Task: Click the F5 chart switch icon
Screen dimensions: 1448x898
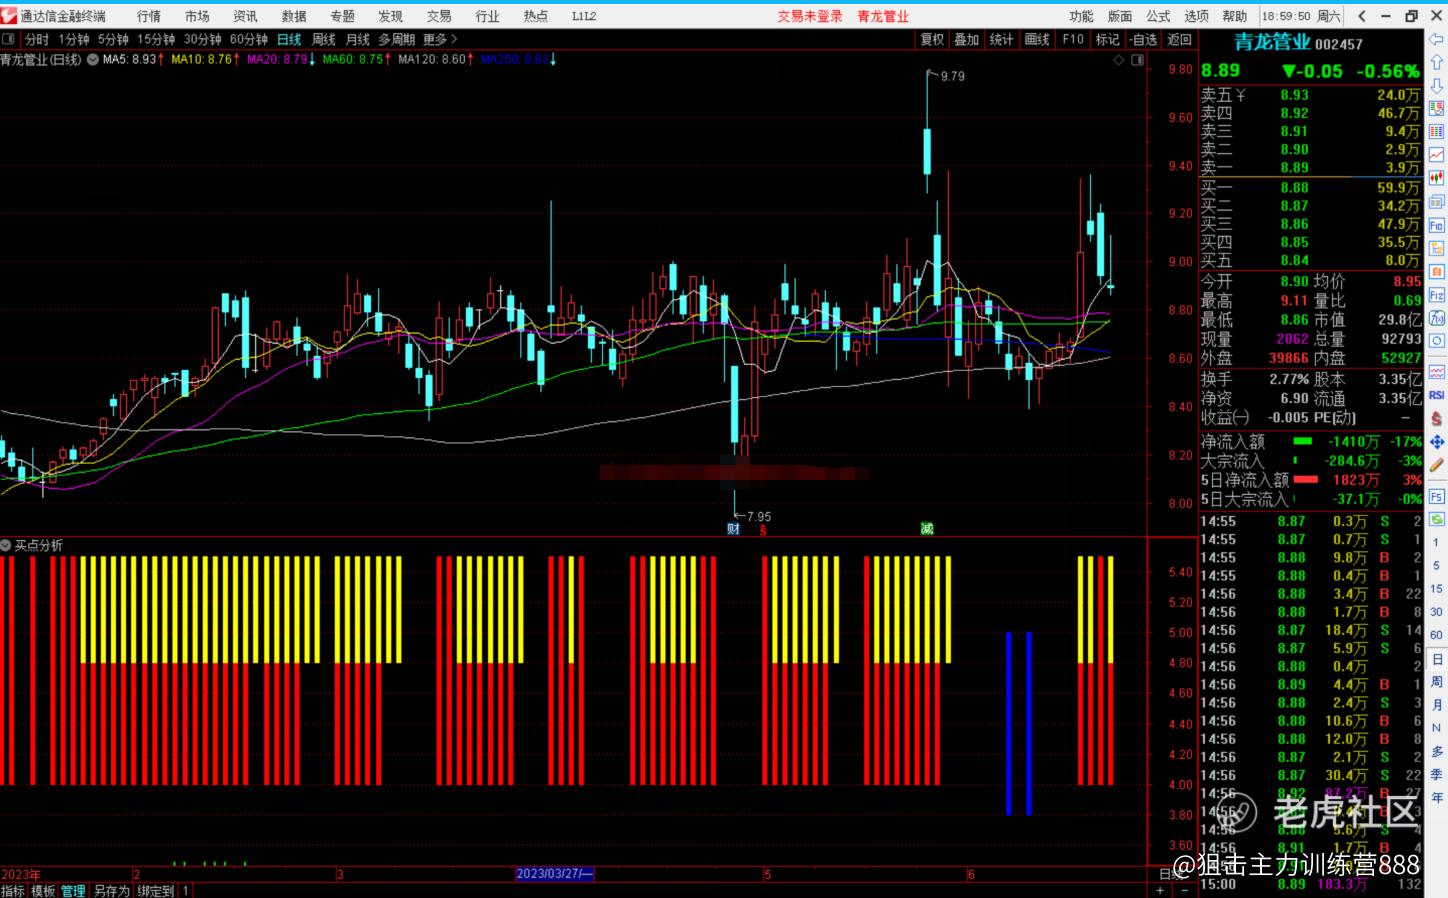Action: coord(1437,497)
